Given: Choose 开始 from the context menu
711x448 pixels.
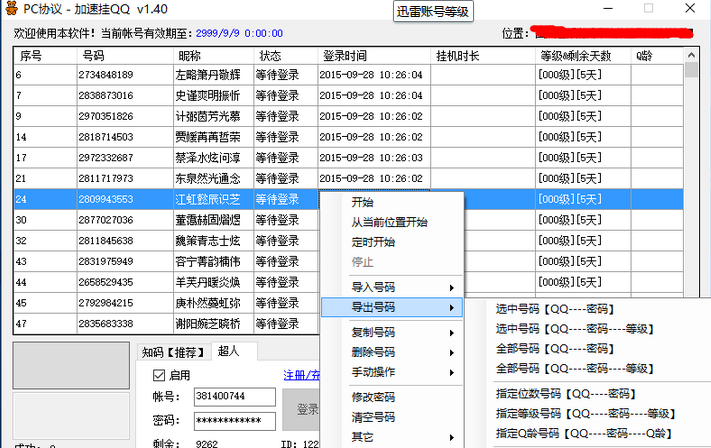Looking at the screenshot, I should pyautogui.click(x=362, y=202).
